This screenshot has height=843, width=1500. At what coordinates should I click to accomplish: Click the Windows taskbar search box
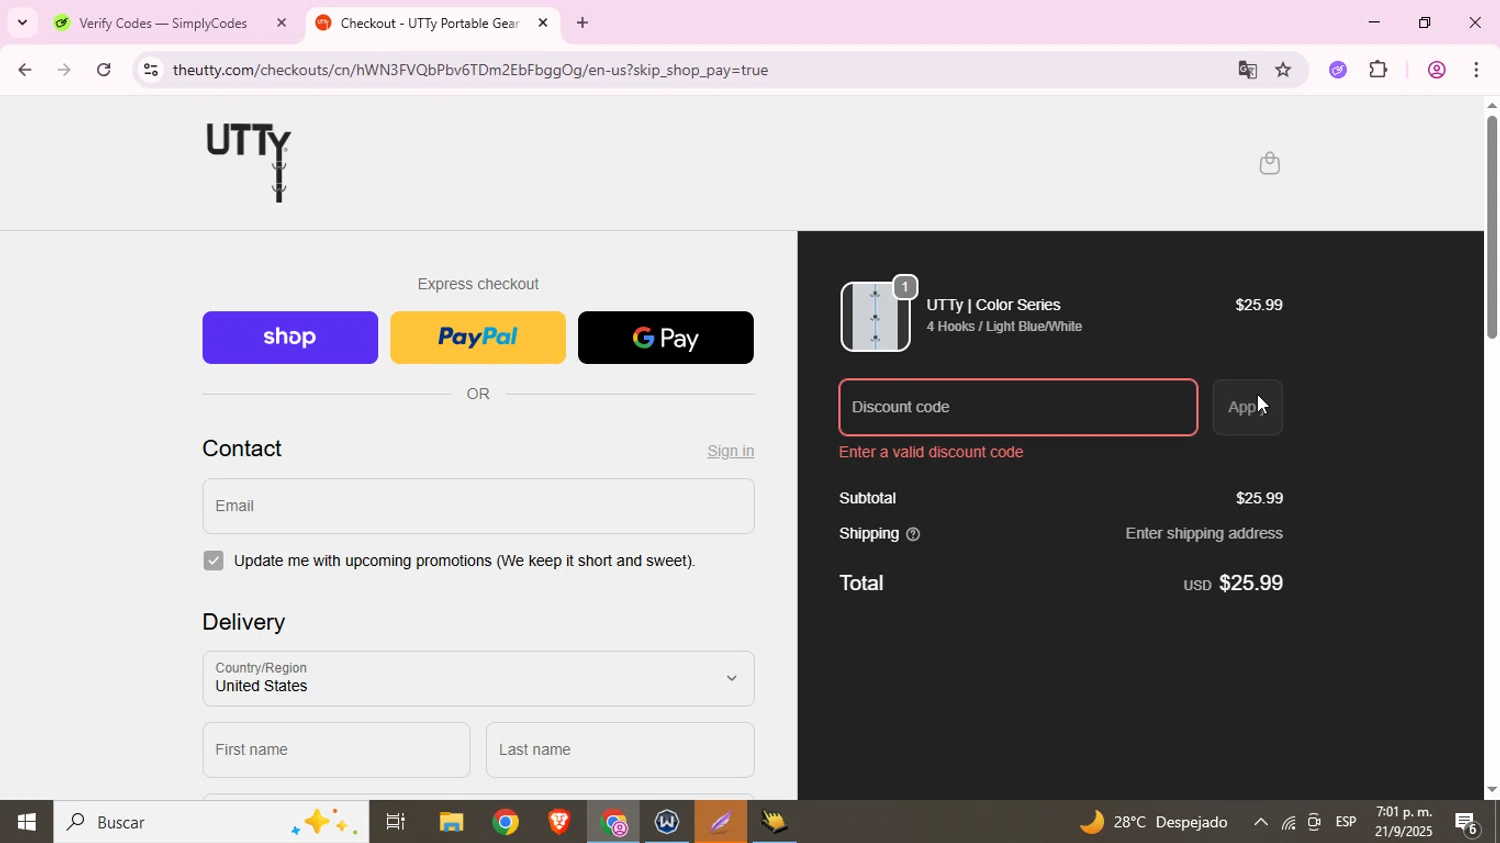[x=211, y=822]
